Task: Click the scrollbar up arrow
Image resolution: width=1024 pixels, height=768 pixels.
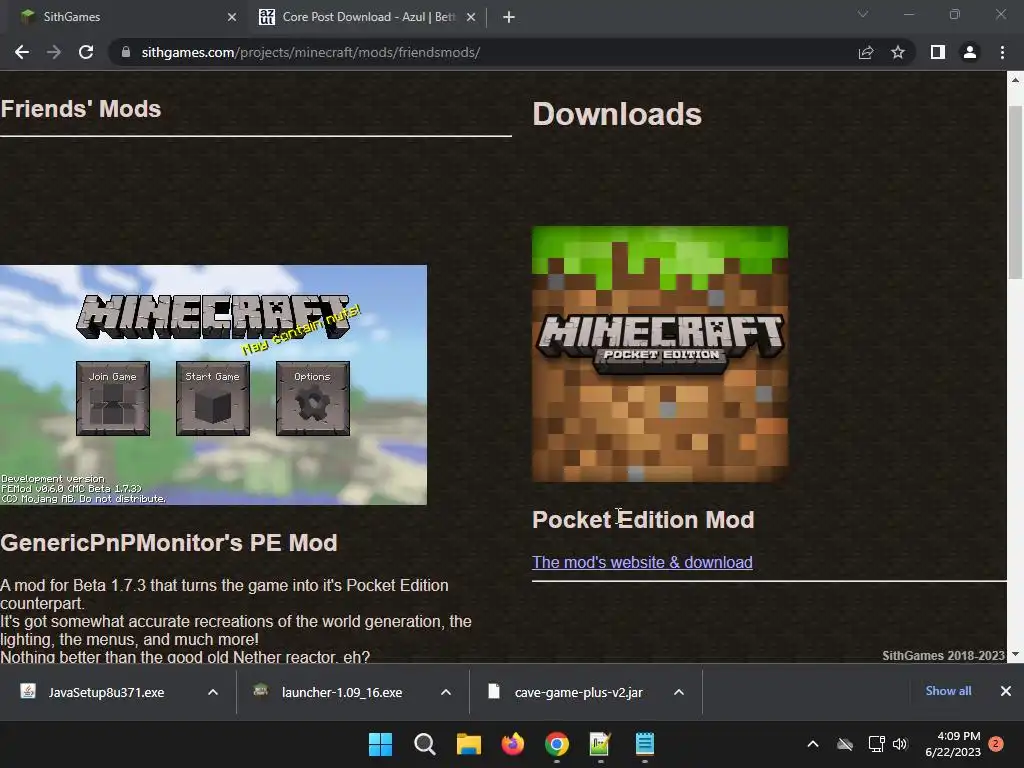Action: point(1015,80)
